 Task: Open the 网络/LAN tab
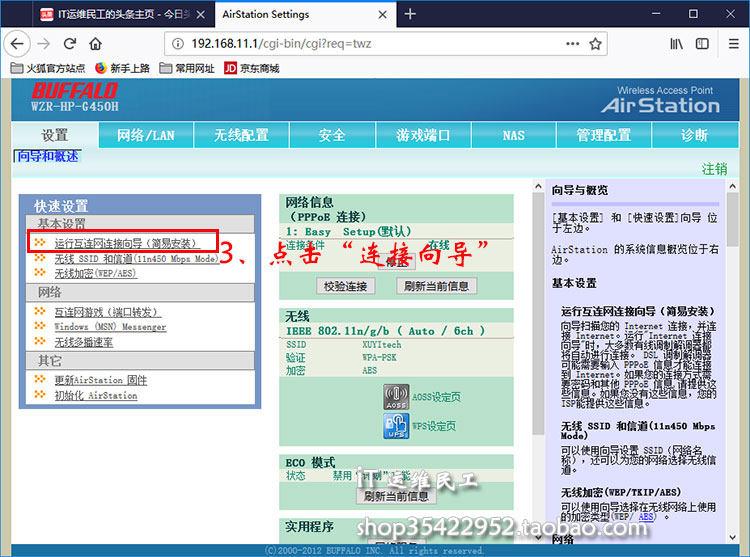(146, 135)
